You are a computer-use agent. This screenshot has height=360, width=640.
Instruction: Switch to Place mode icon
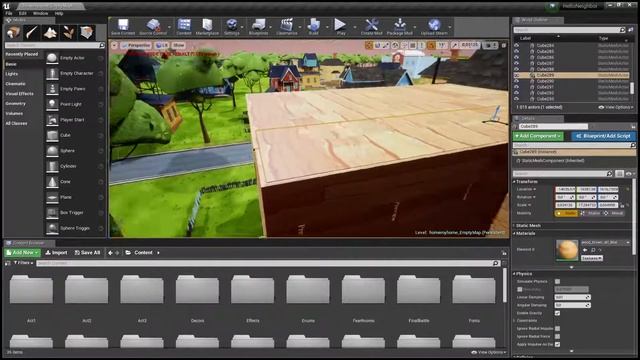pos(13,33)
